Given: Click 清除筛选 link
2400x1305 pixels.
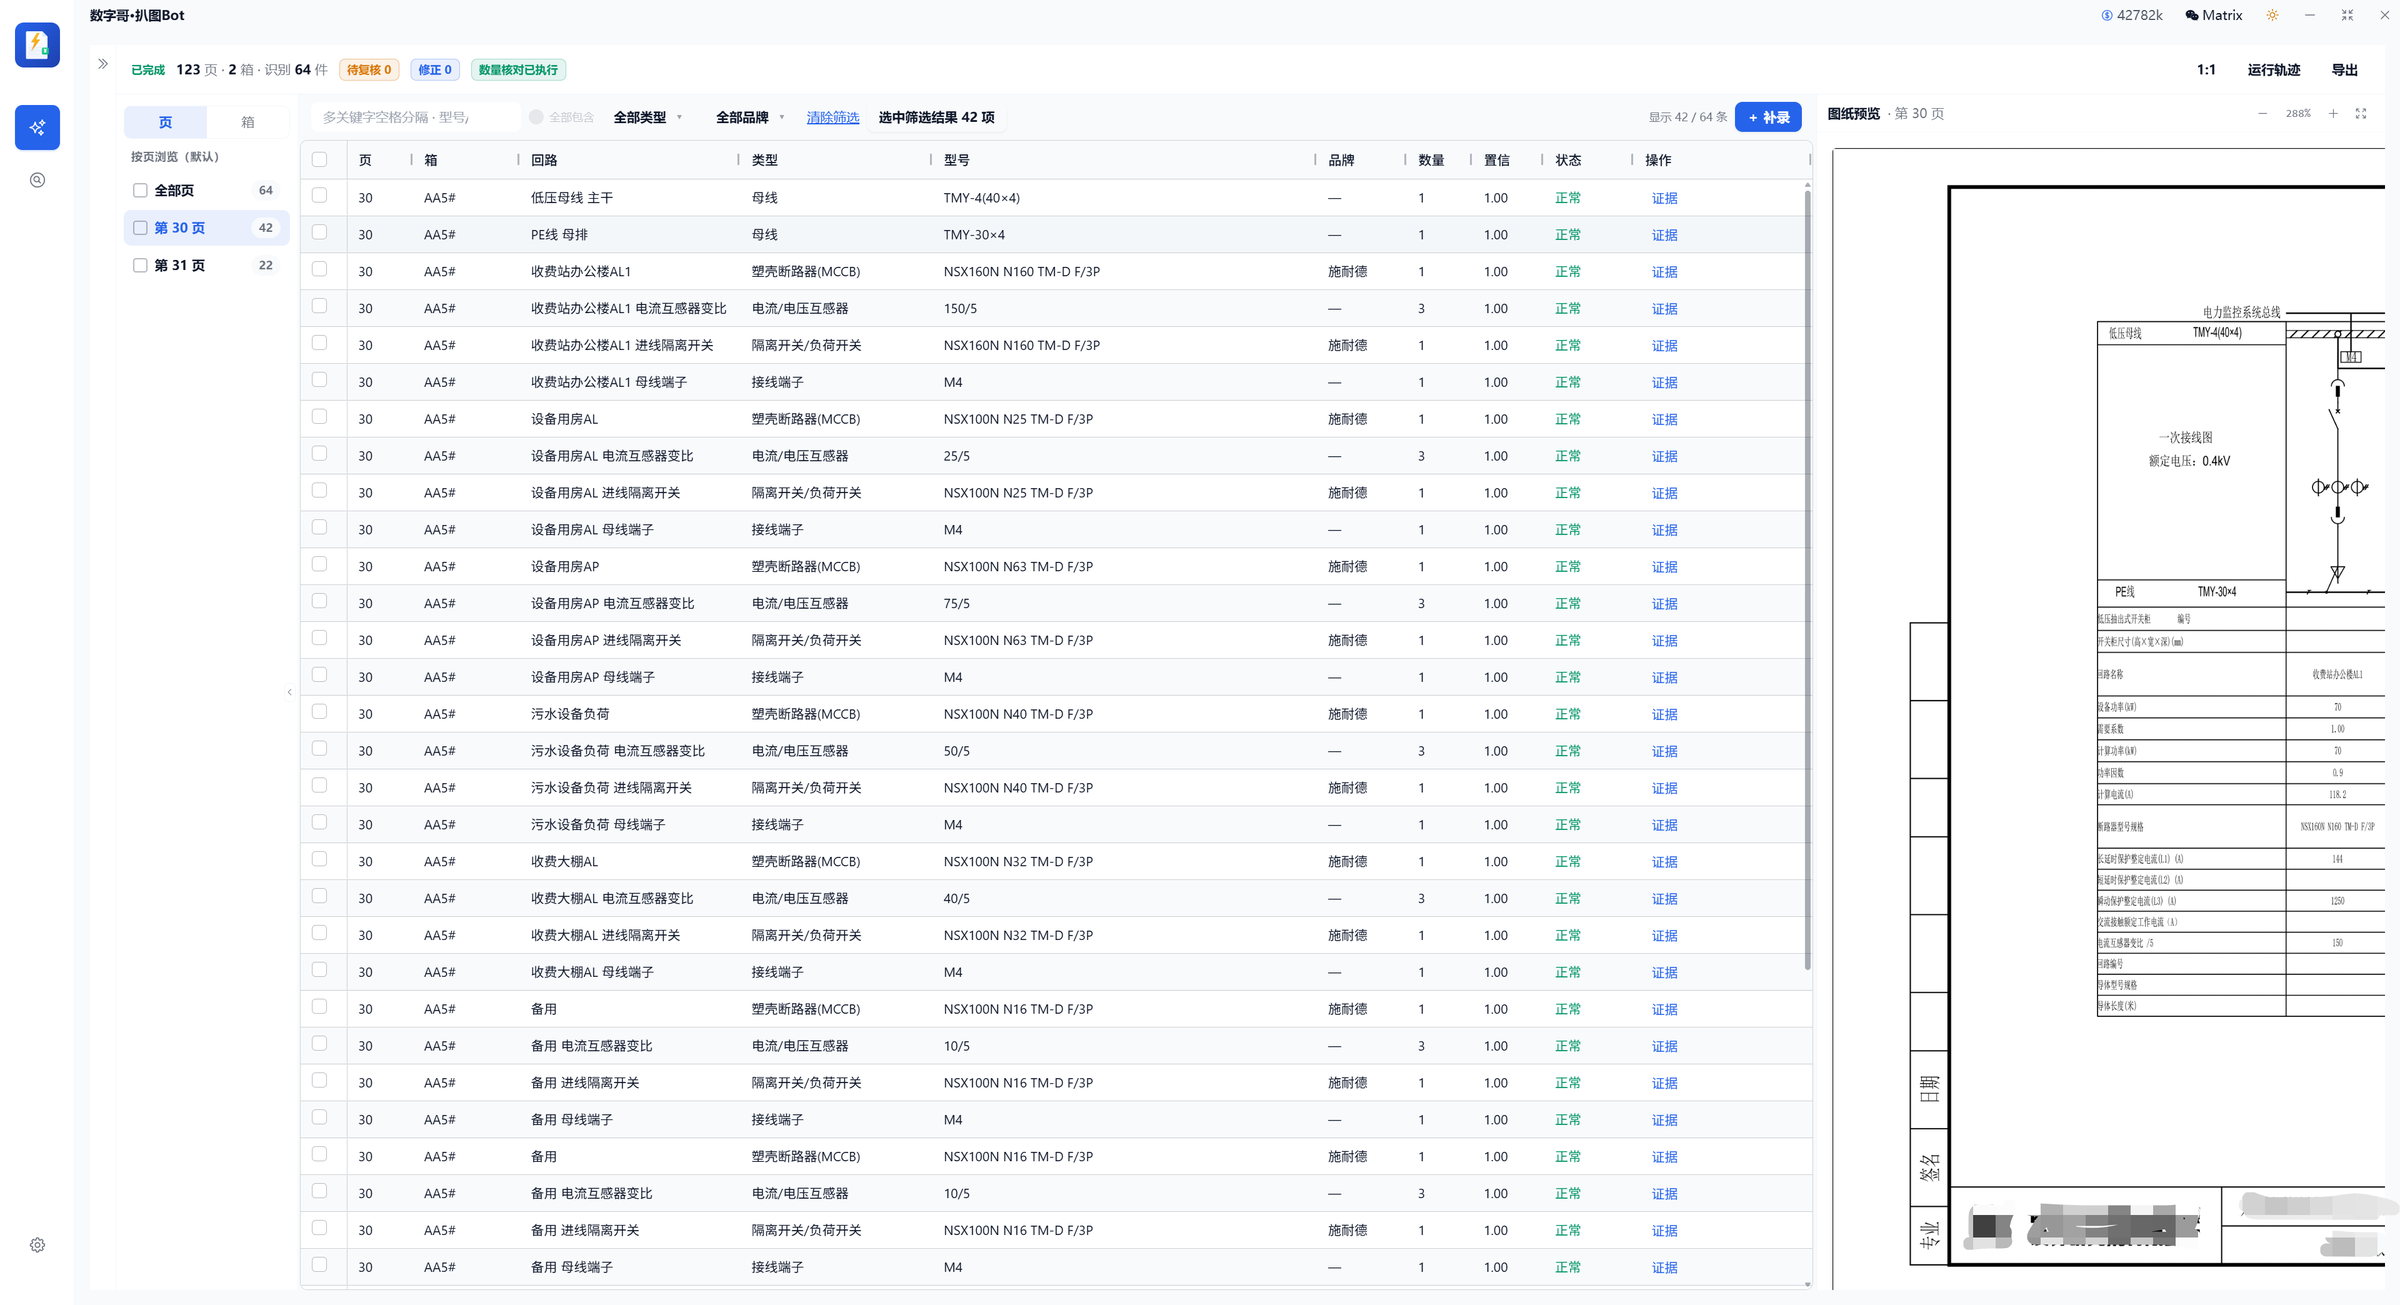Looking at the screenshot, I should pyautogui.click(x=832, y=117).
